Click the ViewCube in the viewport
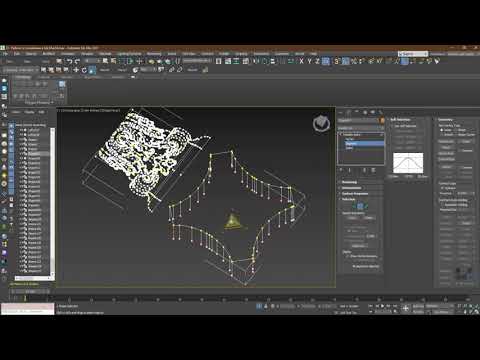The height and width of the screenshot is (360, 480). click(321, 124)
